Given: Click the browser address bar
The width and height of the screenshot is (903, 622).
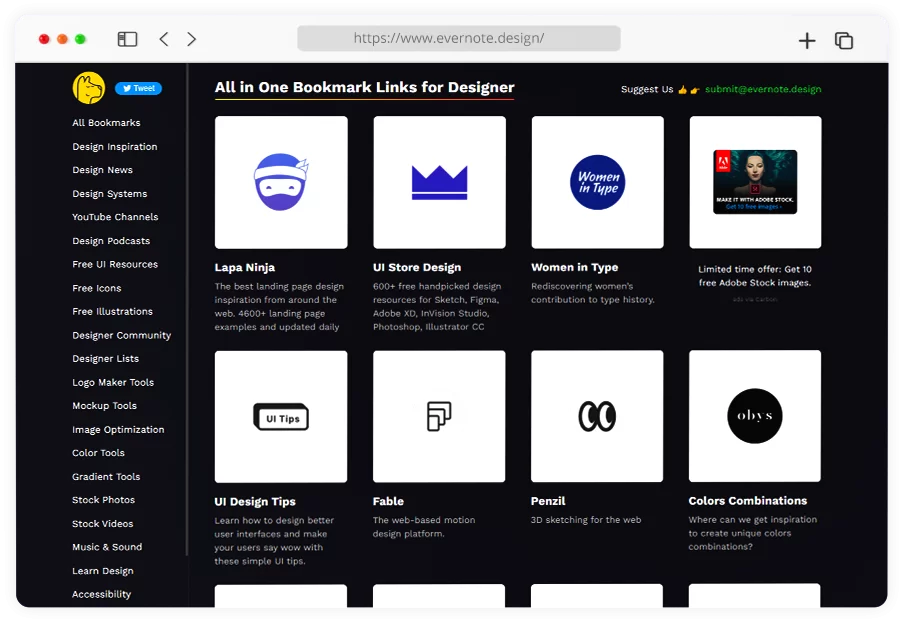Looking at the screenshot, I should pyautogui.click(x=459, y=38).
